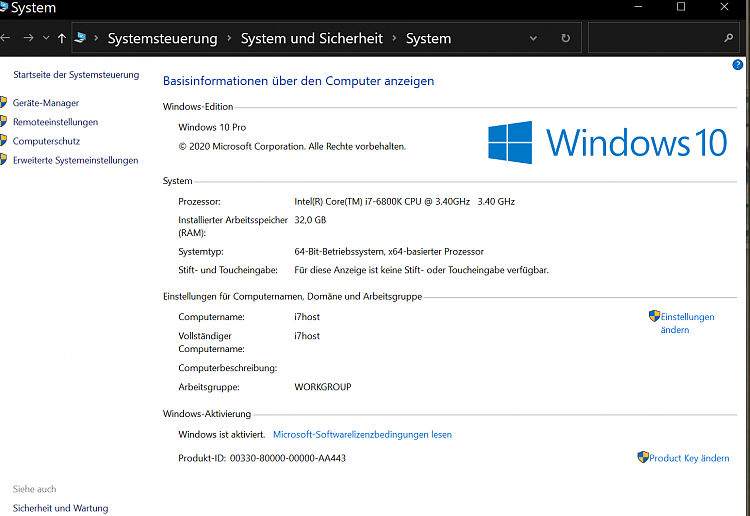The height and width of the screenshot is (516, 750).
Task: Select Basisinformationen über den Computer anzeigen heading
Action: tap(298, 81)
